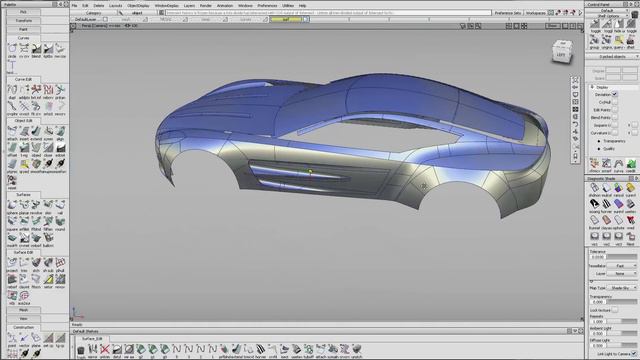Adjust the Tolerance slider
The height and width of the screenshot is (360, 640).
(621, 257)
